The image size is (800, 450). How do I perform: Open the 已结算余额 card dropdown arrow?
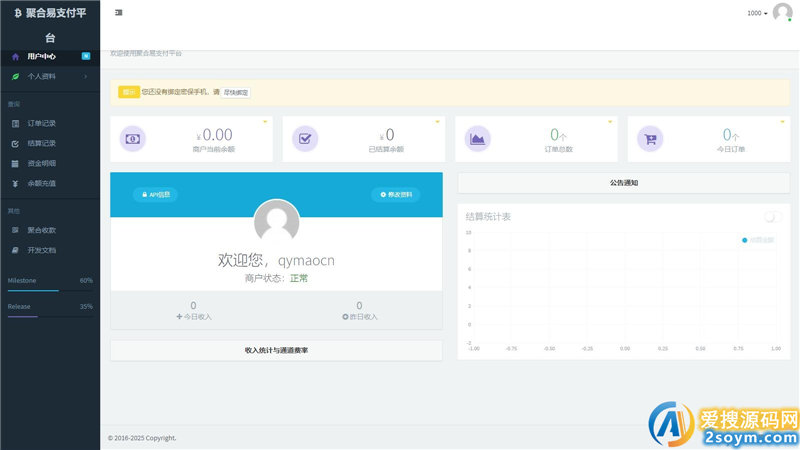(x=437, y=122)
